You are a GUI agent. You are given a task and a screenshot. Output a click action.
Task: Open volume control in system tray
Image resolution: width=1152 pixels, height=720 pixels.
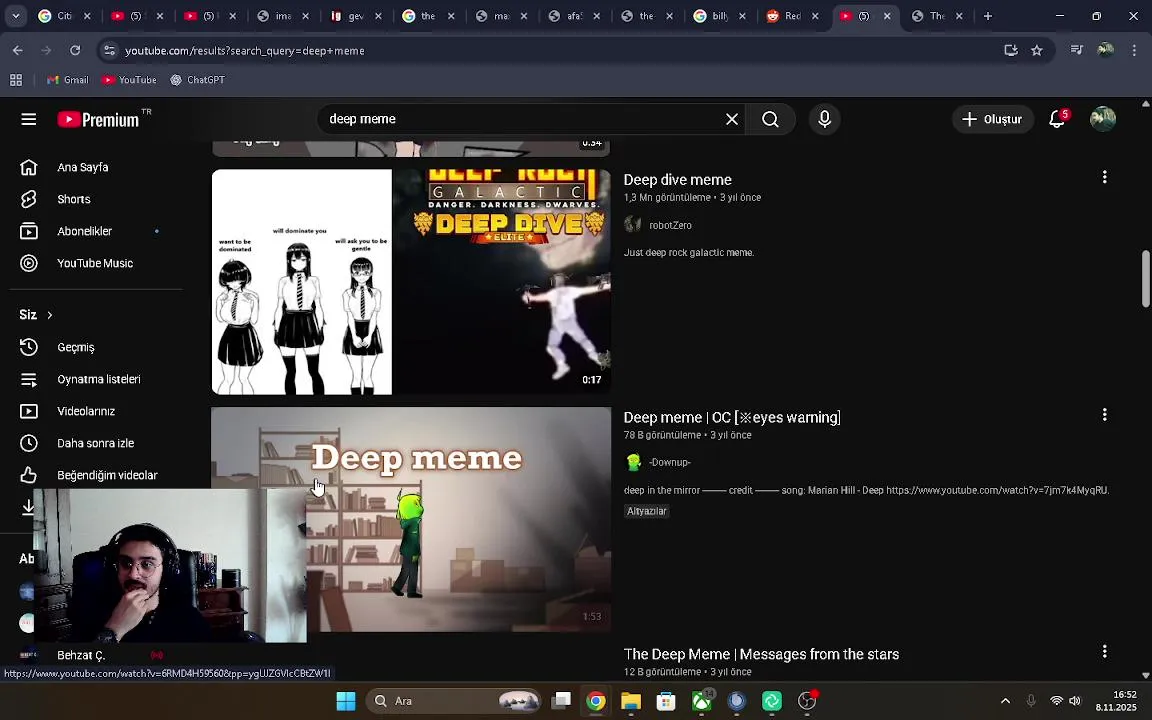1075,701
